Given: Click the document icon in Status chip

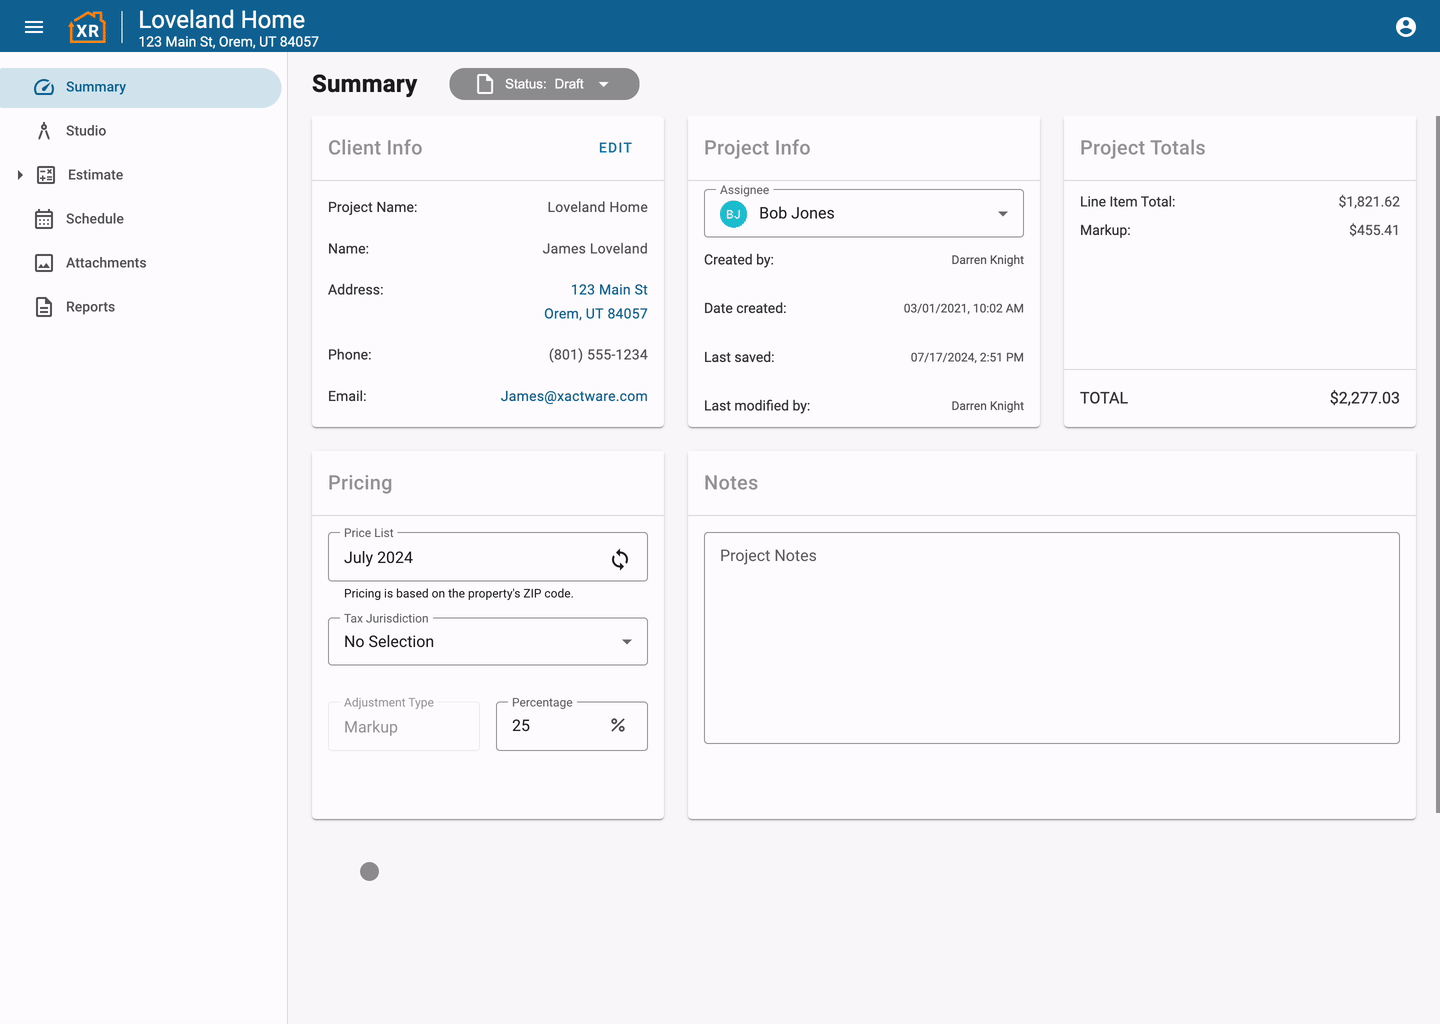Looking at the screenshot, I should (485, 84).
